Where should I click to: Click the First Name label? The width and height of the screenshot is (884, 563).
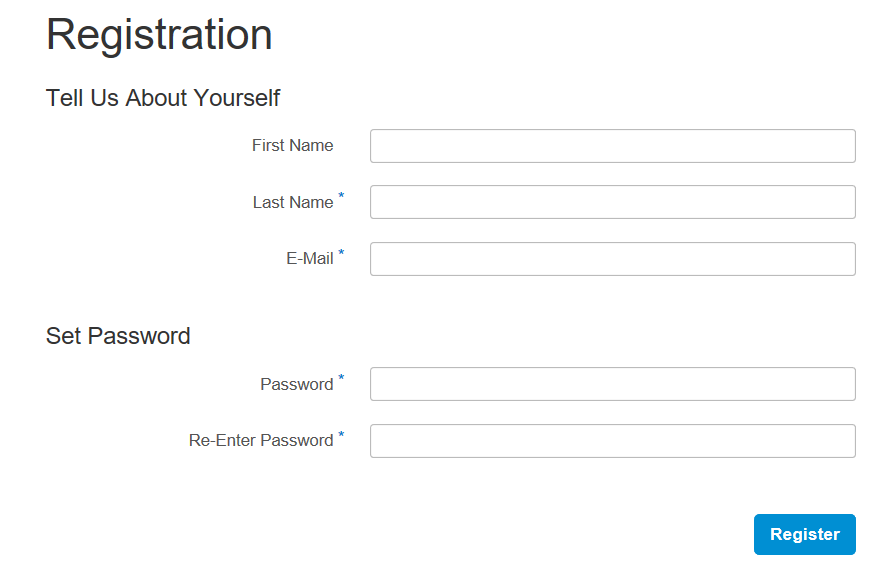[292, 146]
